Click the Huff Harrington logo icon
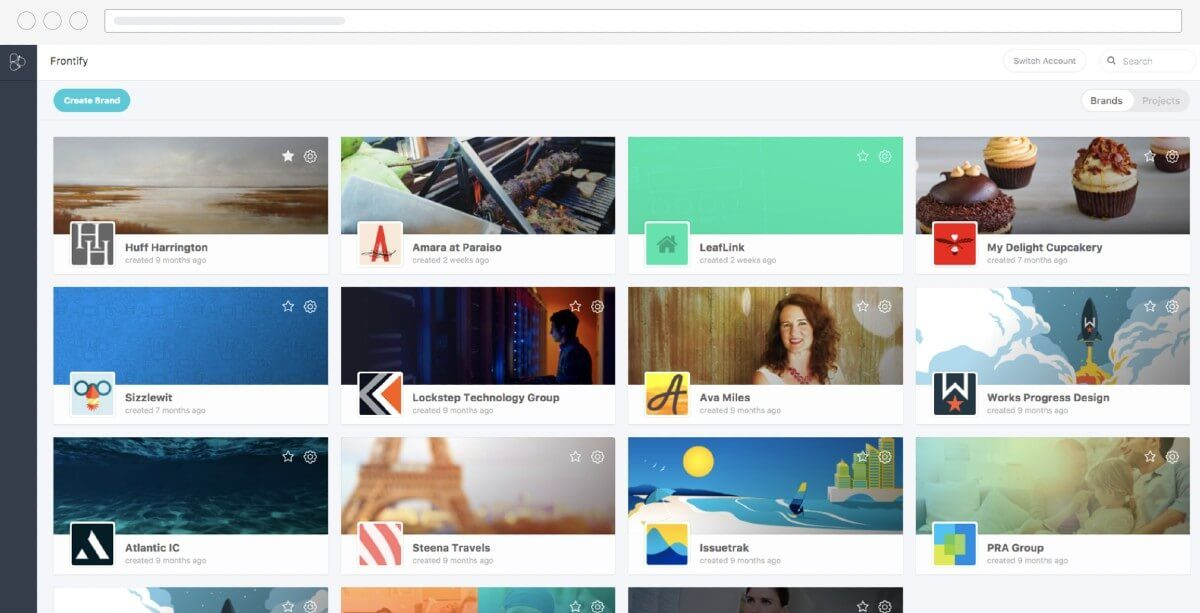 (x=92, y=244)
